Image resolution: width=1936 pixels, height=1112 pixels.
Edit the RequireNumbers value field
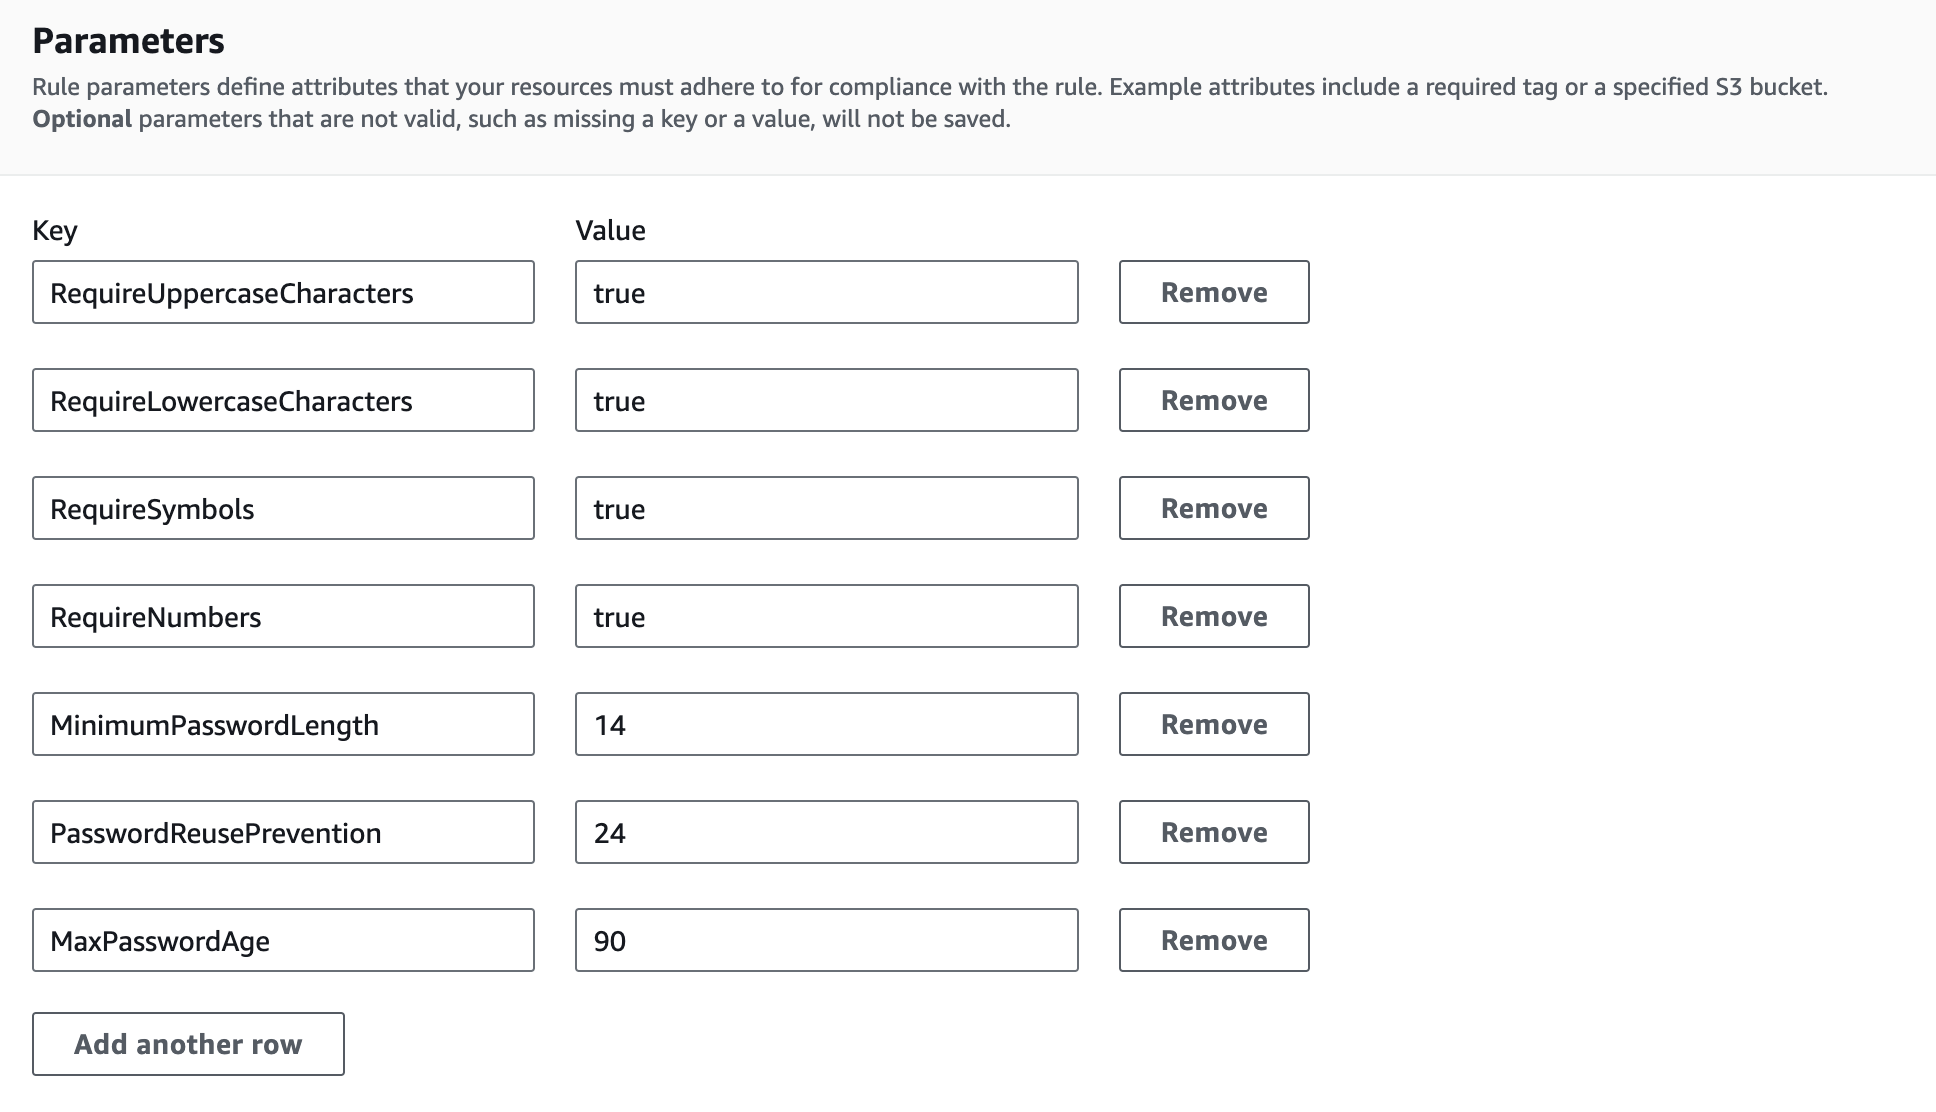826,616
